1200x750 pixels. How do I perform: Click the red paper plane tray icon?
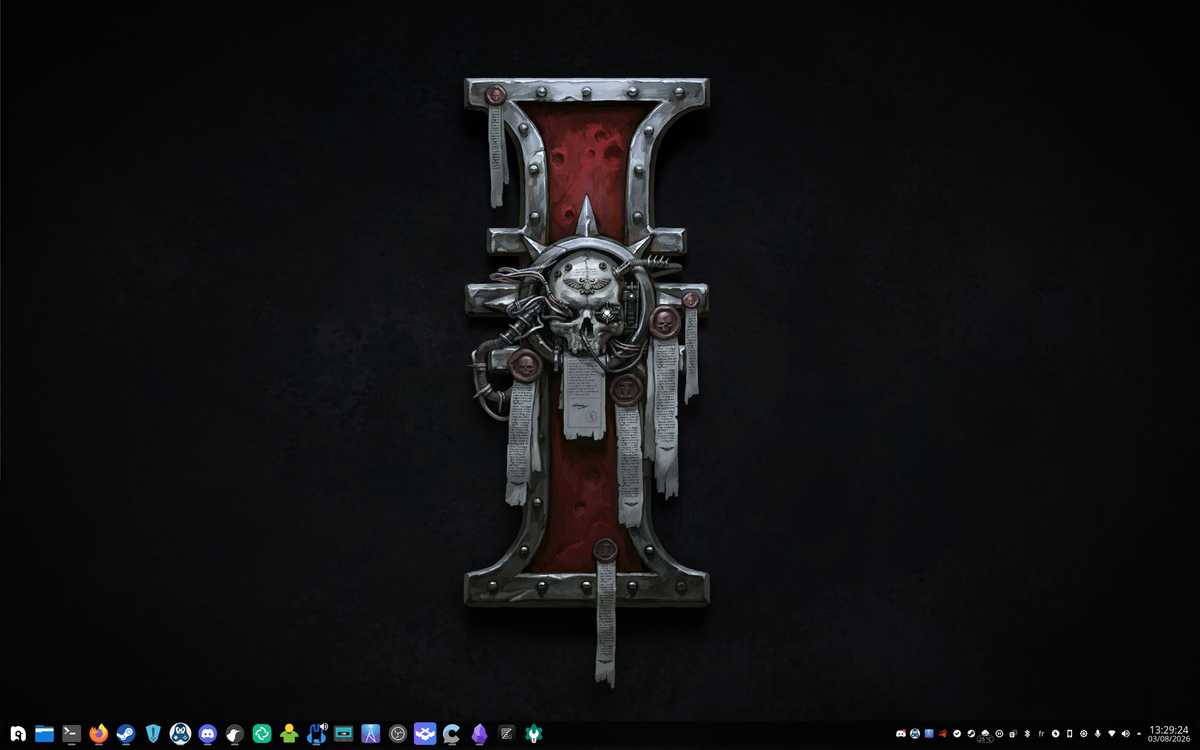[943, 733]
